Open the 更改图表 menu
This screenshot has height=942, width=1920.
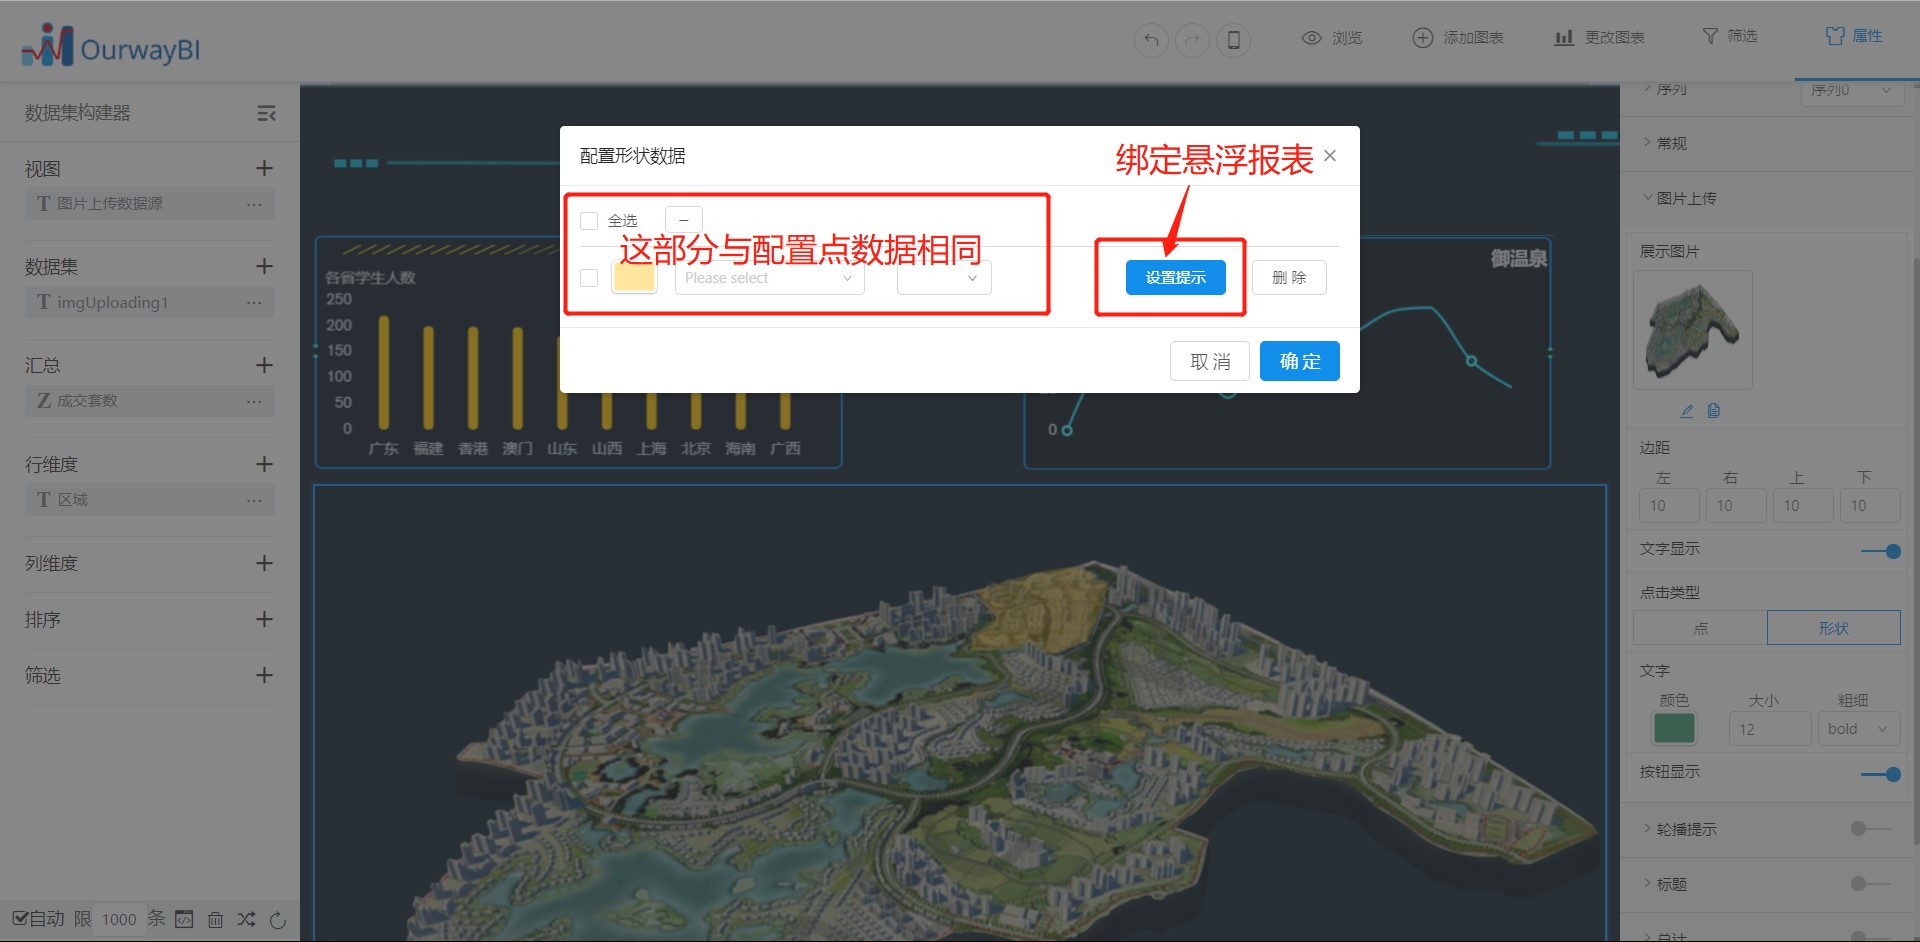1600,38
